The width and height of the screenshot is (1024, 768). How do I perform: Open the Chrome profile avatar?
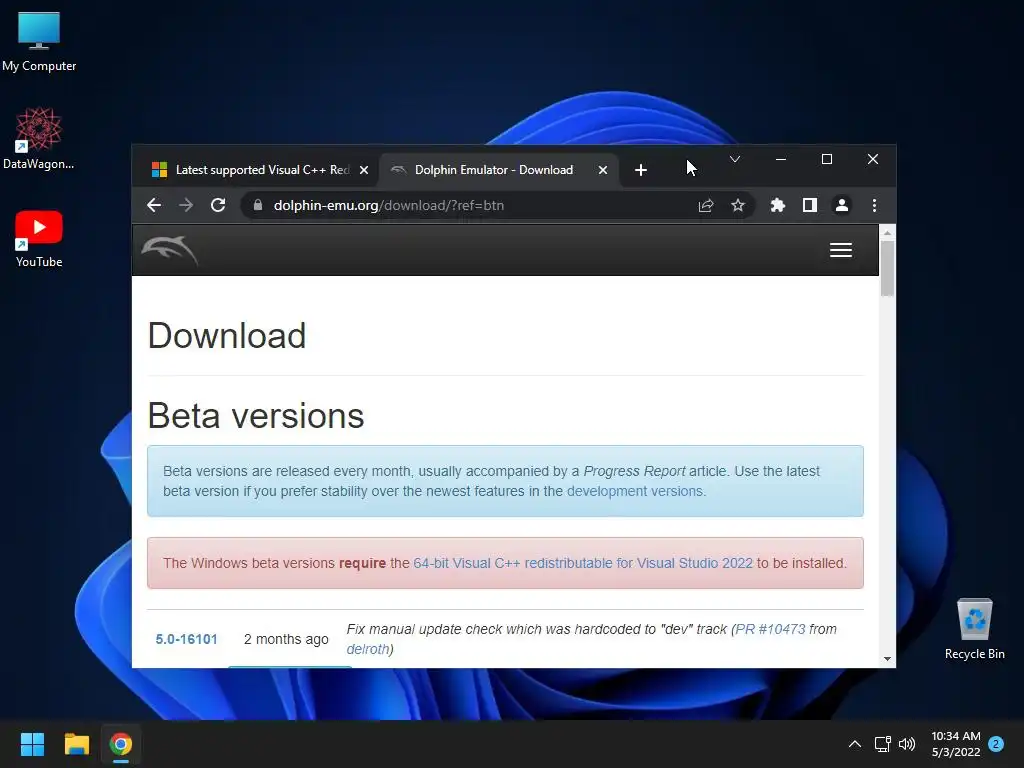click(842, 206)
